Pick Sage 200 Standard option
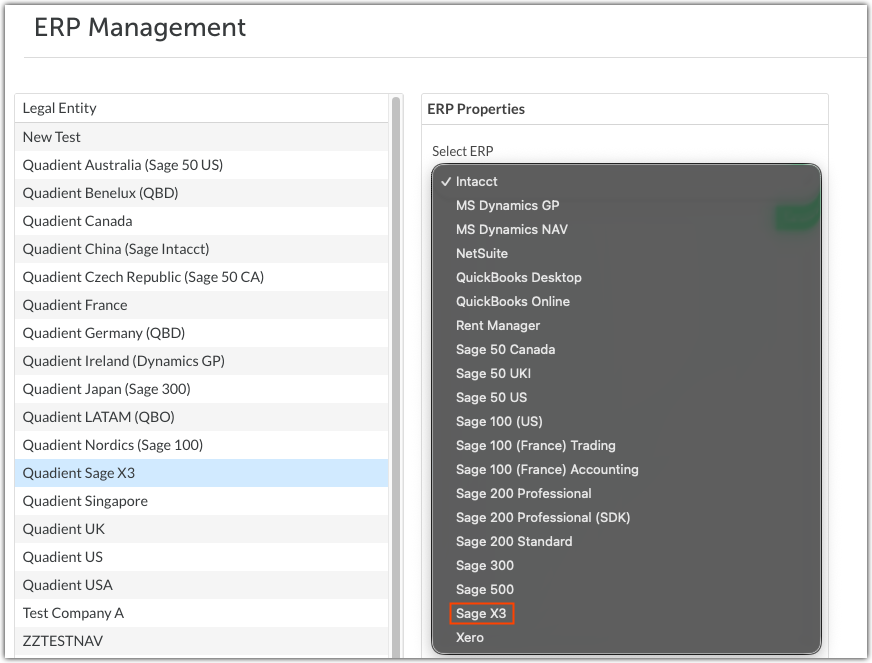The width and height of the screenshot is (872, 663). (626, 541)
